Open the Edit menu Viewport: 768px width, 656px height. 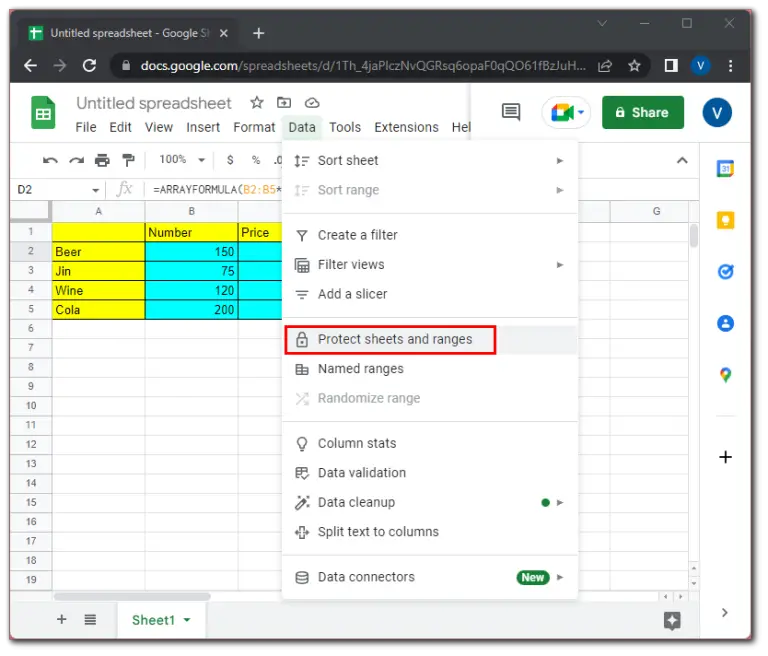pos(120,127)
